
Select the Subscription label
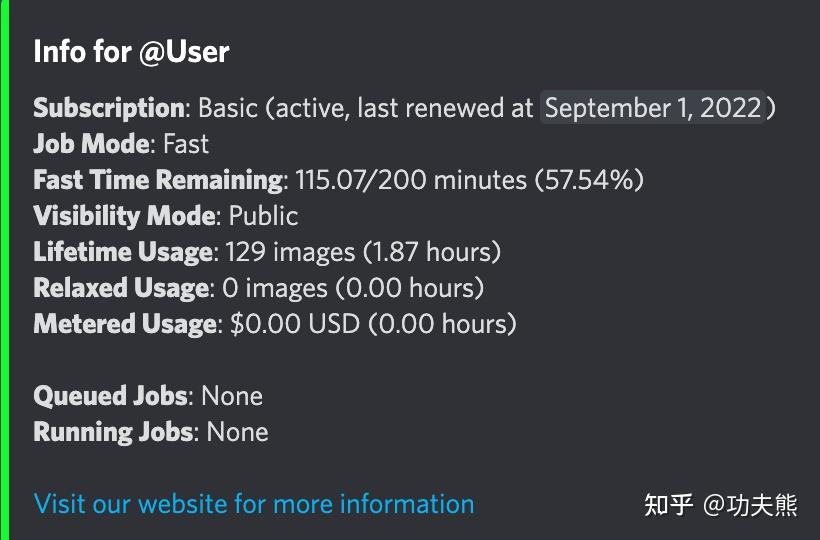[109, 108]
